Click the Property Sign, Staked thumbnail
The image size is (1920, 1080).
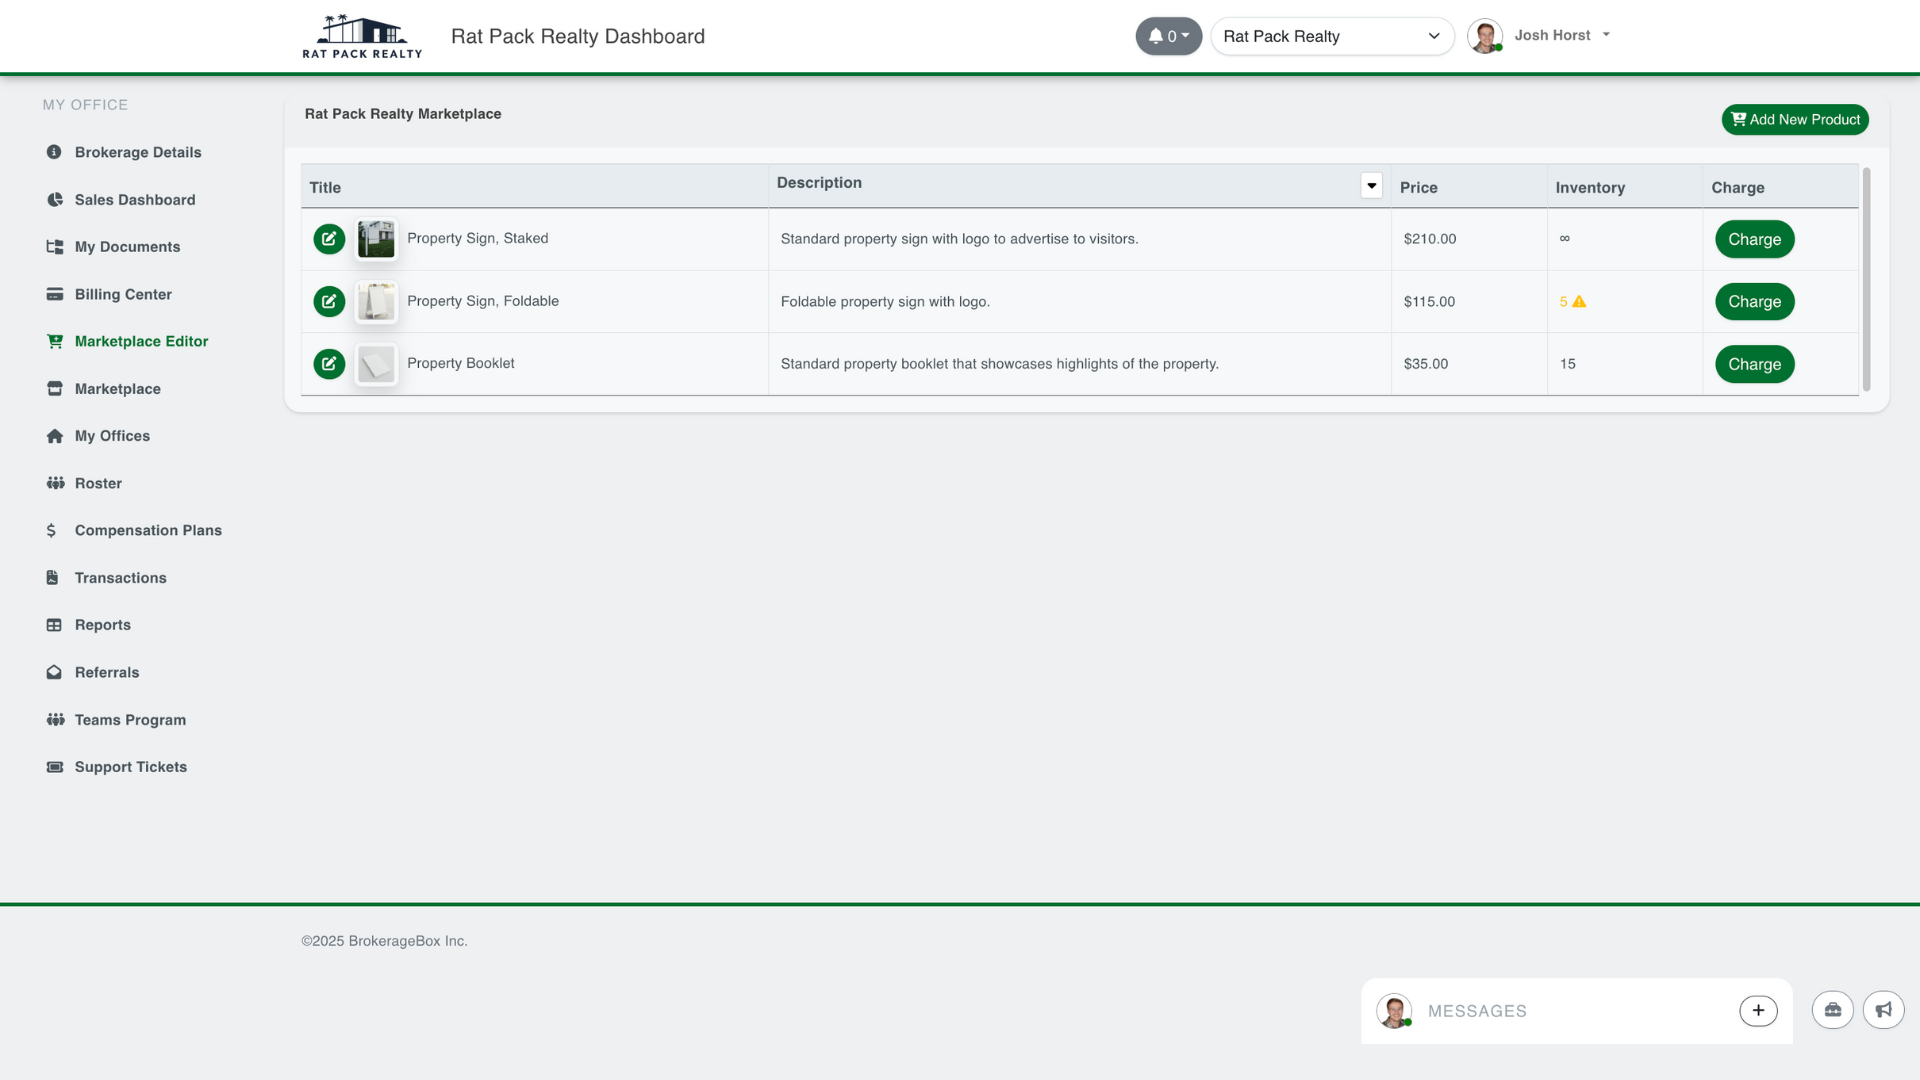pos(376,239)
